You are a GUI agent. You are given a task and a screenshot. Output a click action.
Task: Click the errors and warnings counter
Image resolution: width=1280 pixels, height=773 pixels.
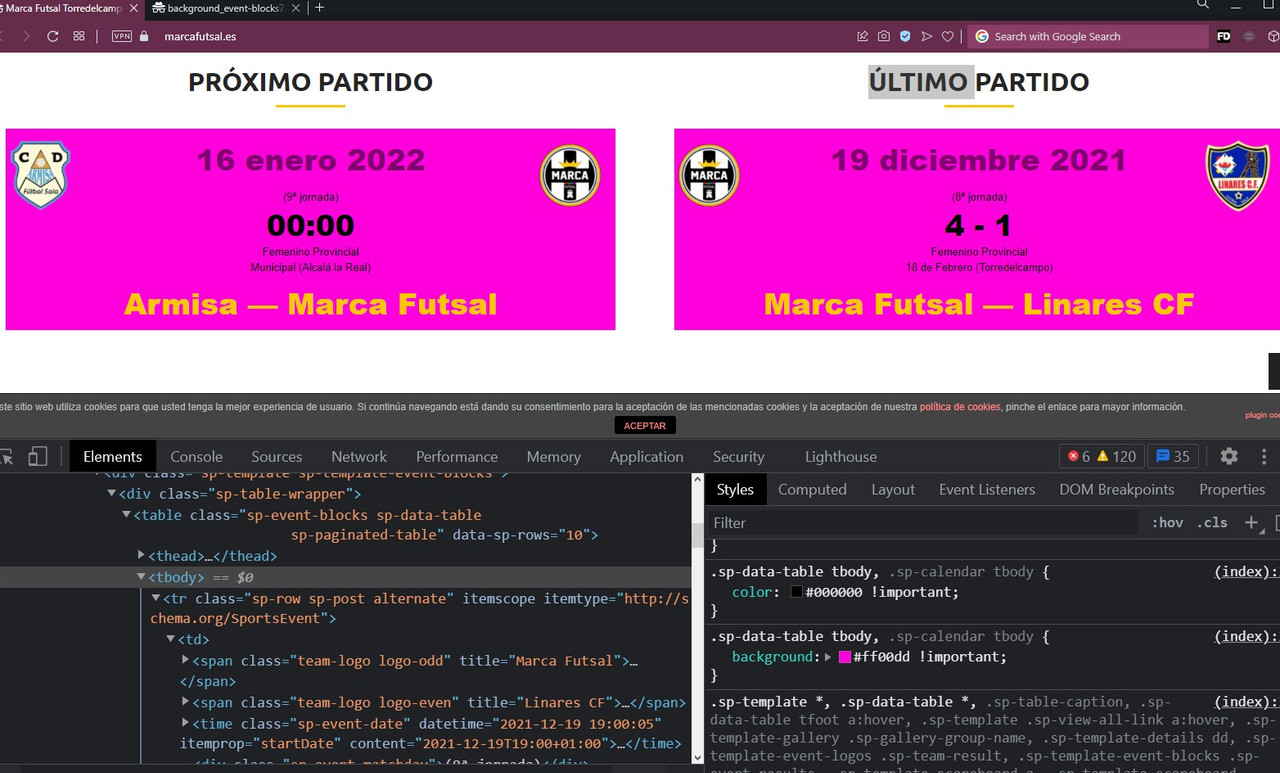[x=1101, y=457]
